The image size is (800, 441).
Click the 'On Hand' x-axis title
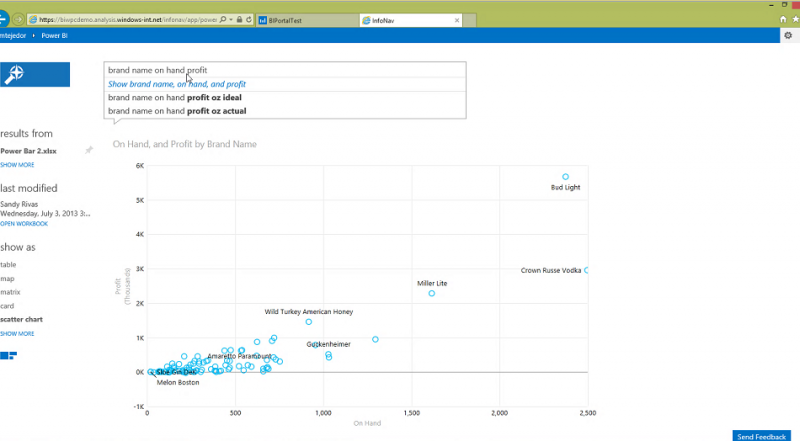point(367,423)
